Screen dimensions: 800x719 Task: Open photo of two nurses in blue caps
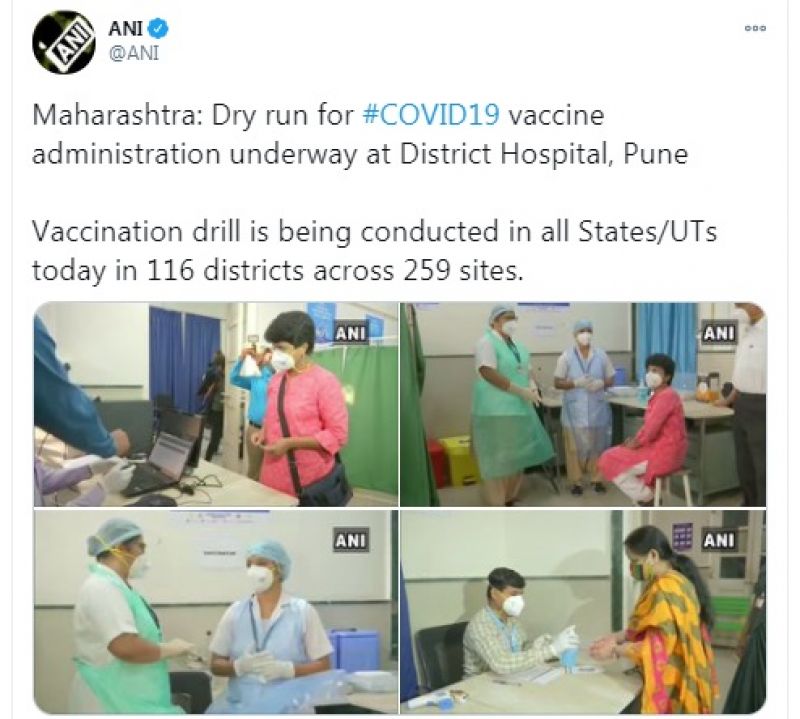216,611
